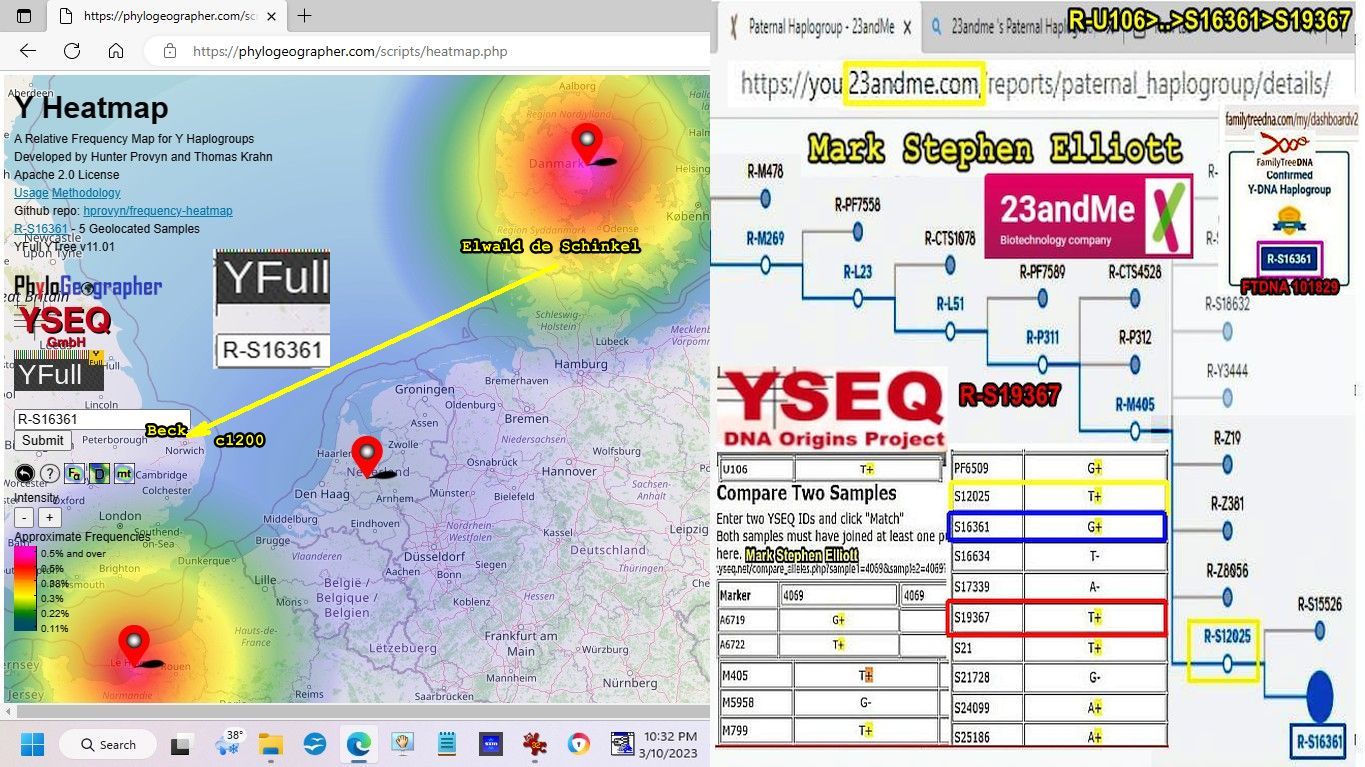Select the mt haplogroup map icon
This screenshot has height=767, width=1365.
click(x=124, y=473)
